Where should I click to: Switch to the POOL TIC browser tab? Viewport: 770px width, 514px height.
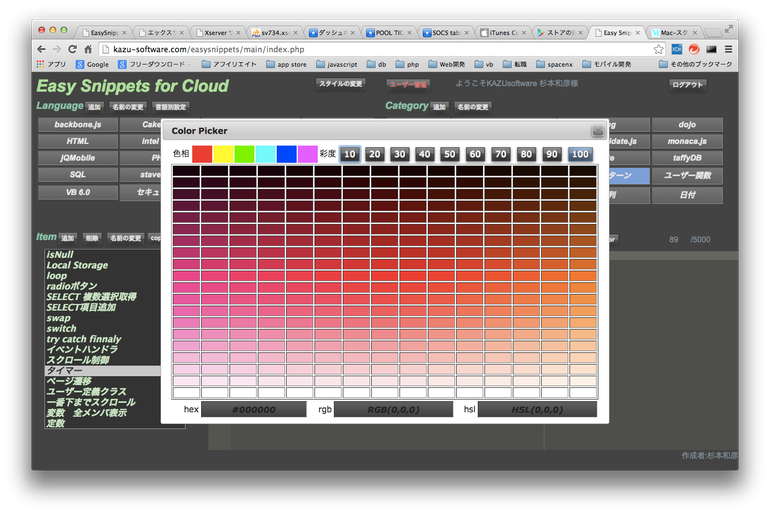tap(389, 32)
